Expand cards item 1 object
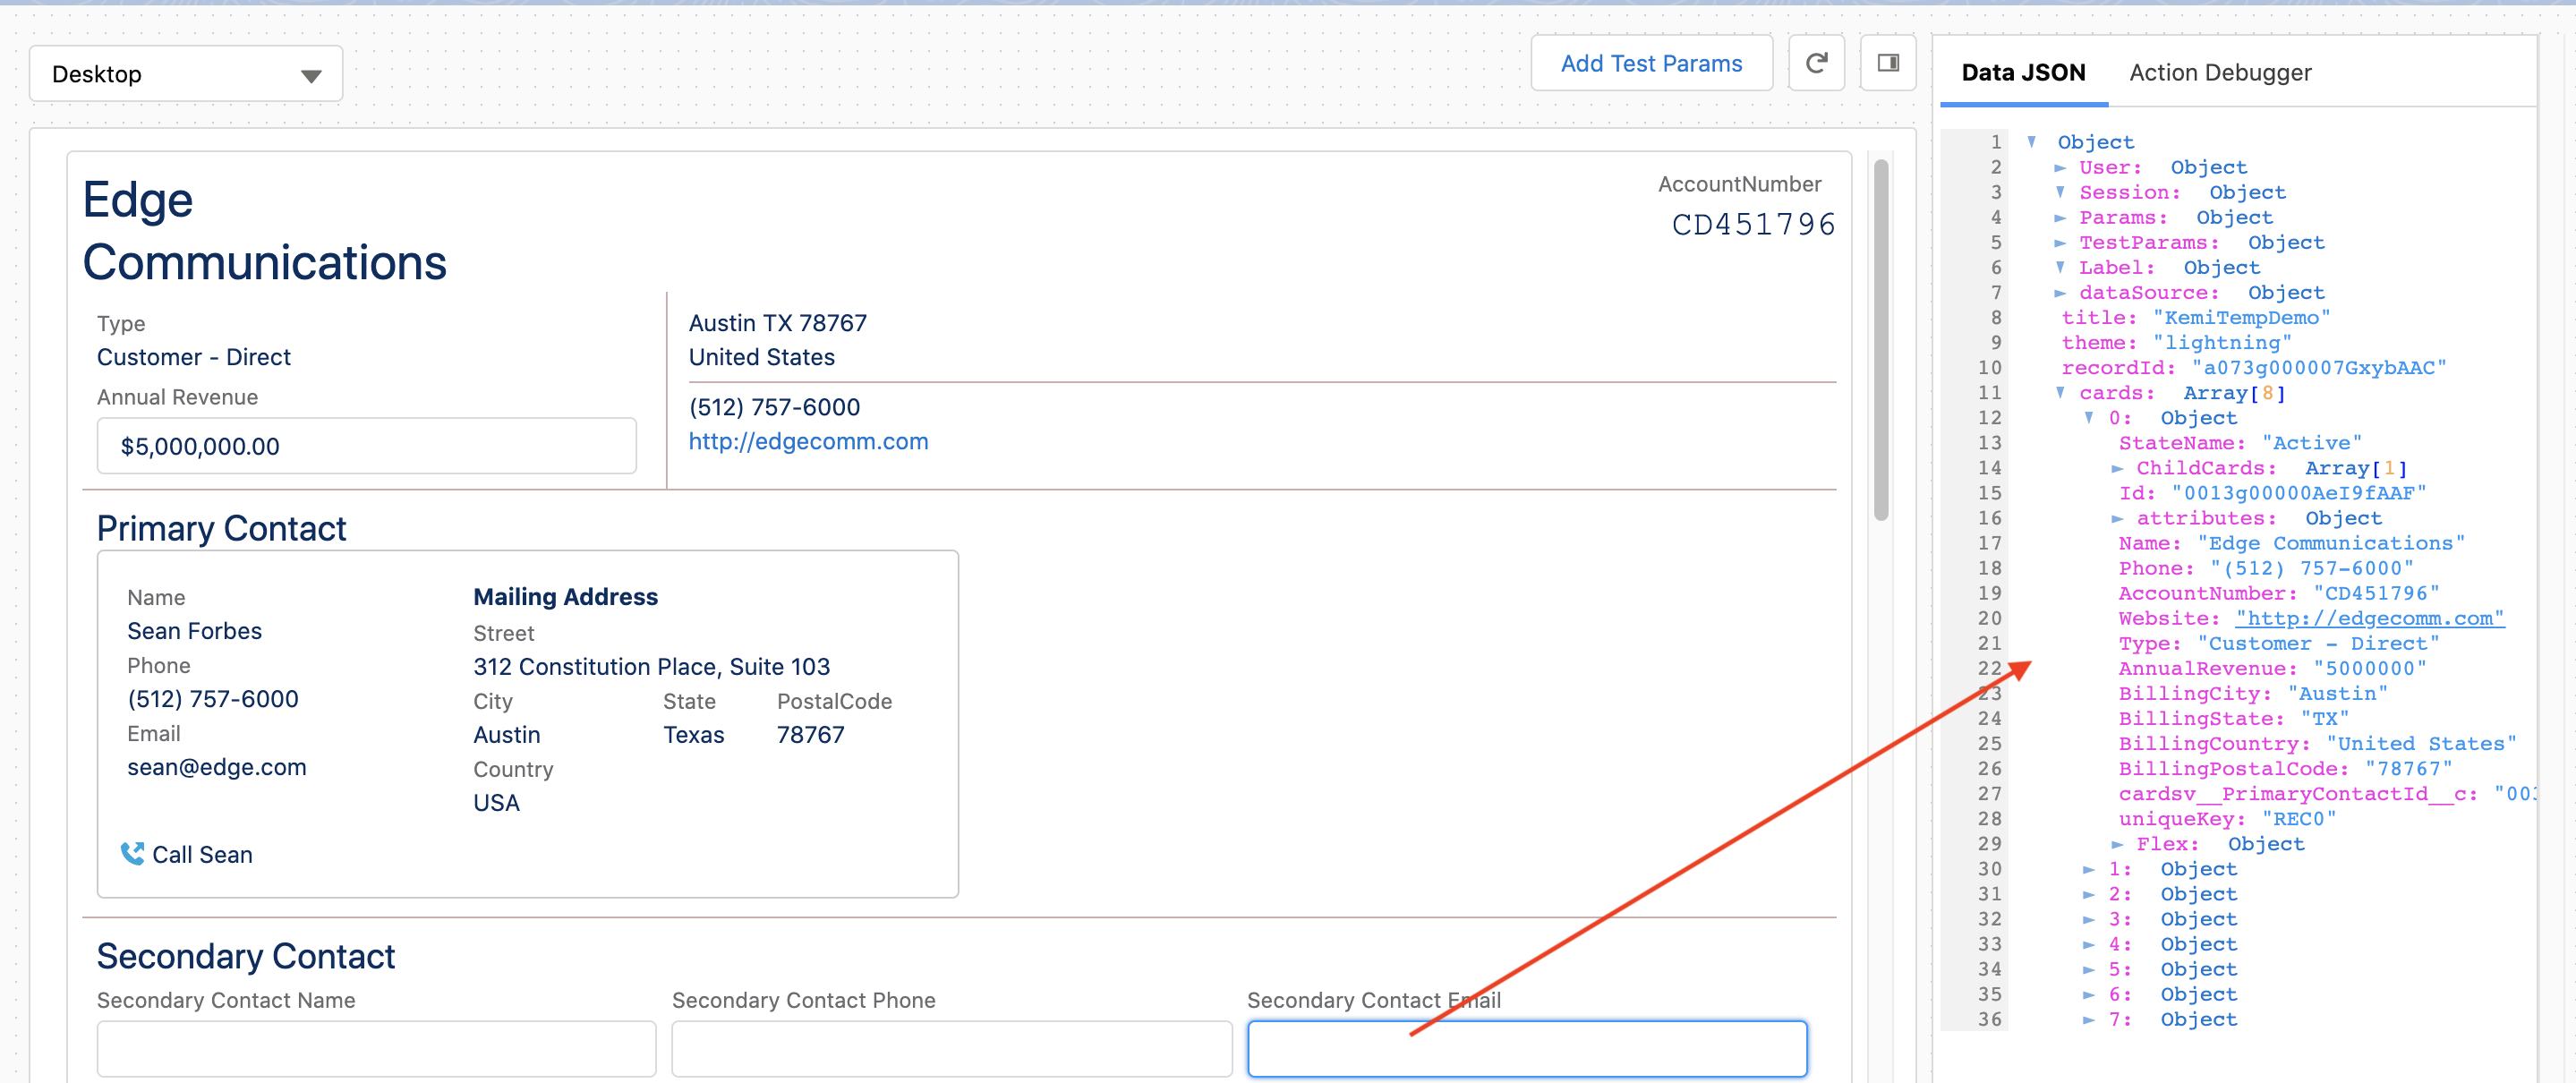The width and height of the screenshot is (2576, 1083). (x=2089, y=869)
